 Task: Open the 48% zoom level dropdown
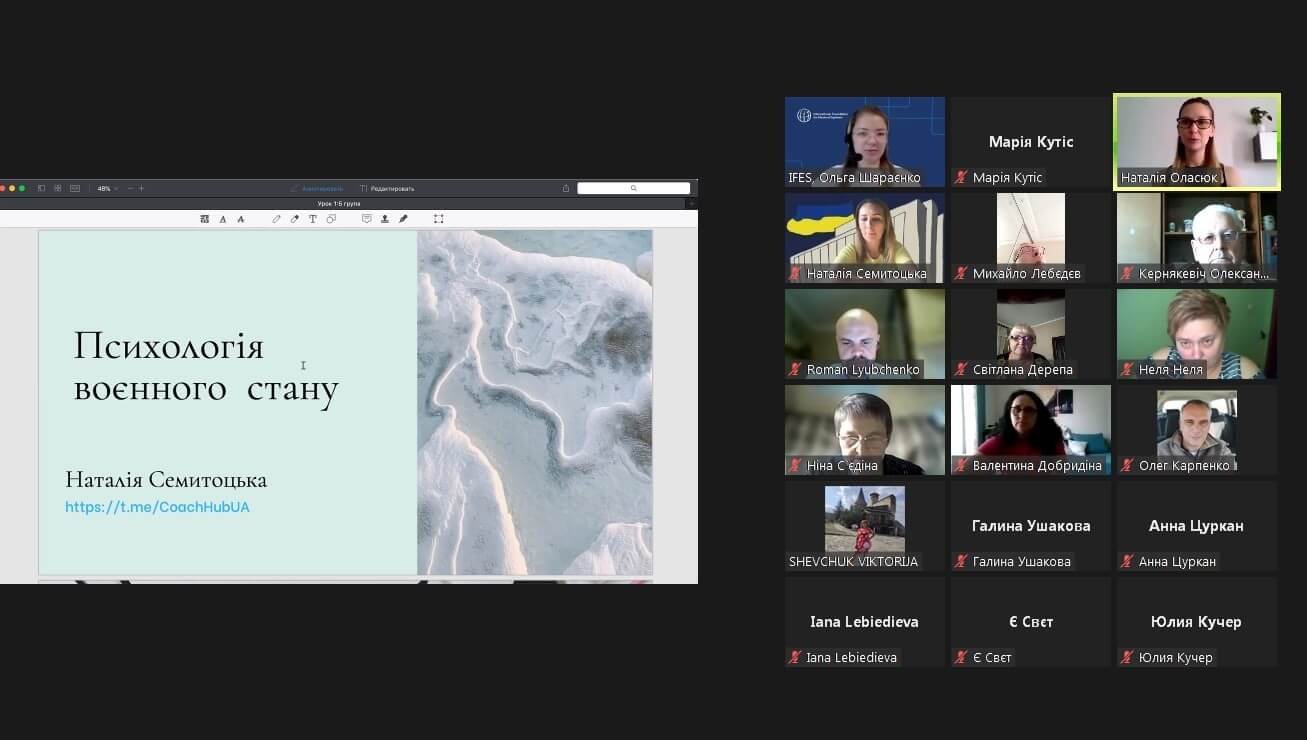tap(107, 188)
